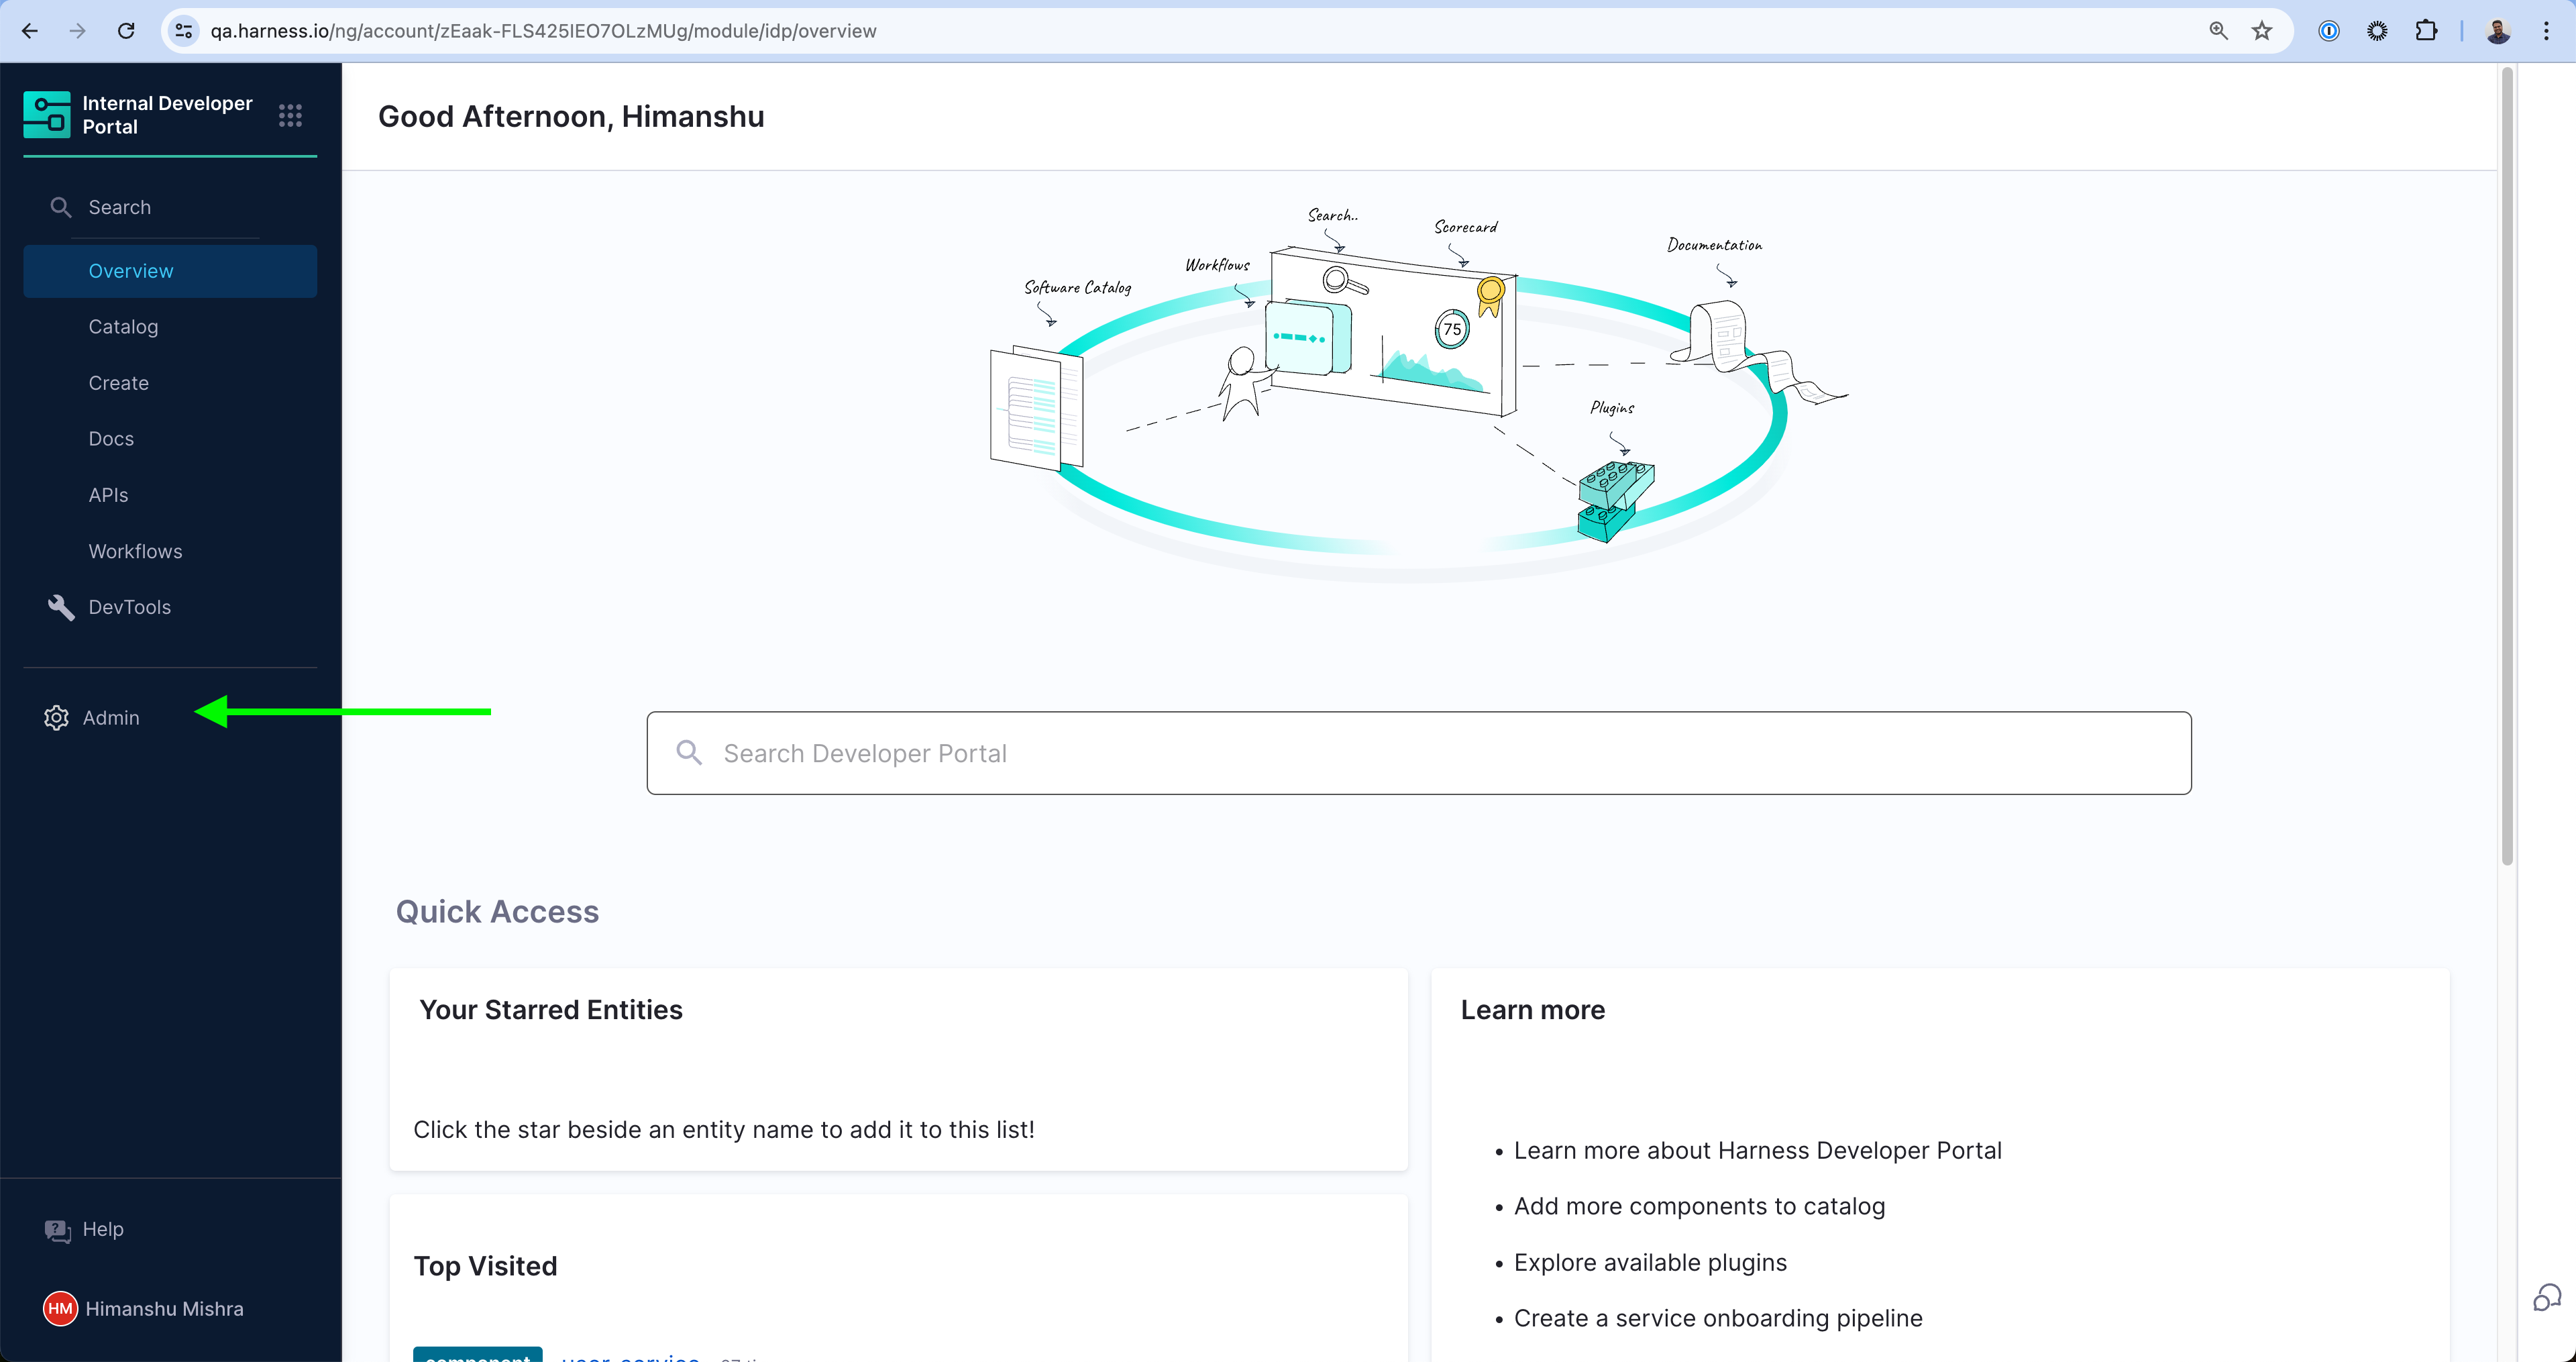Open Chrome three-dot menu
Screen dimensions: 2576x1362
(x=2546, y=31)
